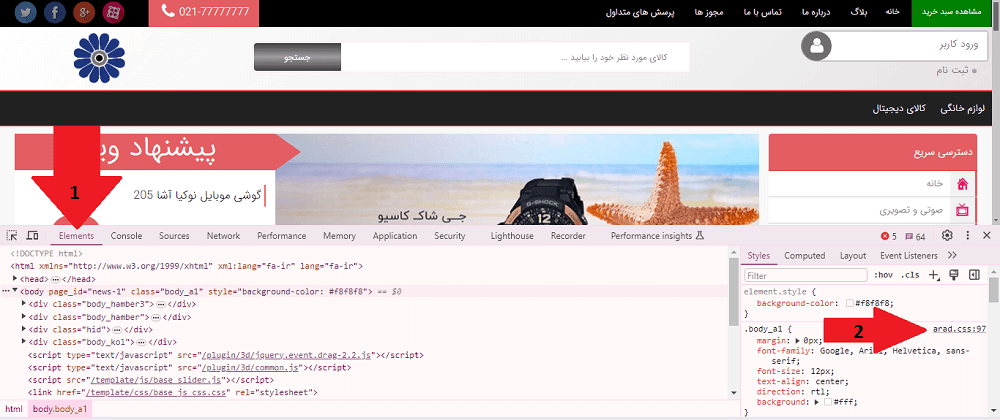Image resolution: width=1000 pixels, height=420 pixels.
Task: Click the TV icon in quick access
Action: tap(962, 210)
